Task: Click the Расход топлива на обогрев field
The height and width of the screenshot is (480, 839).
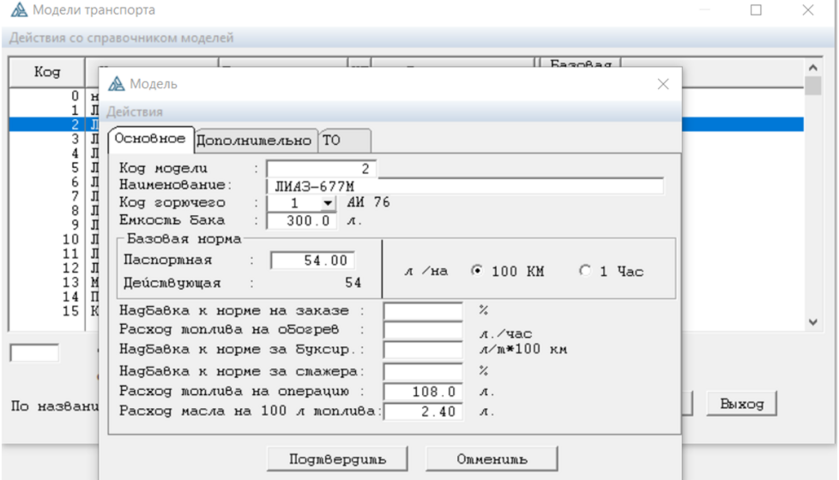Action: pyautogui.click(x=423, y=330)
